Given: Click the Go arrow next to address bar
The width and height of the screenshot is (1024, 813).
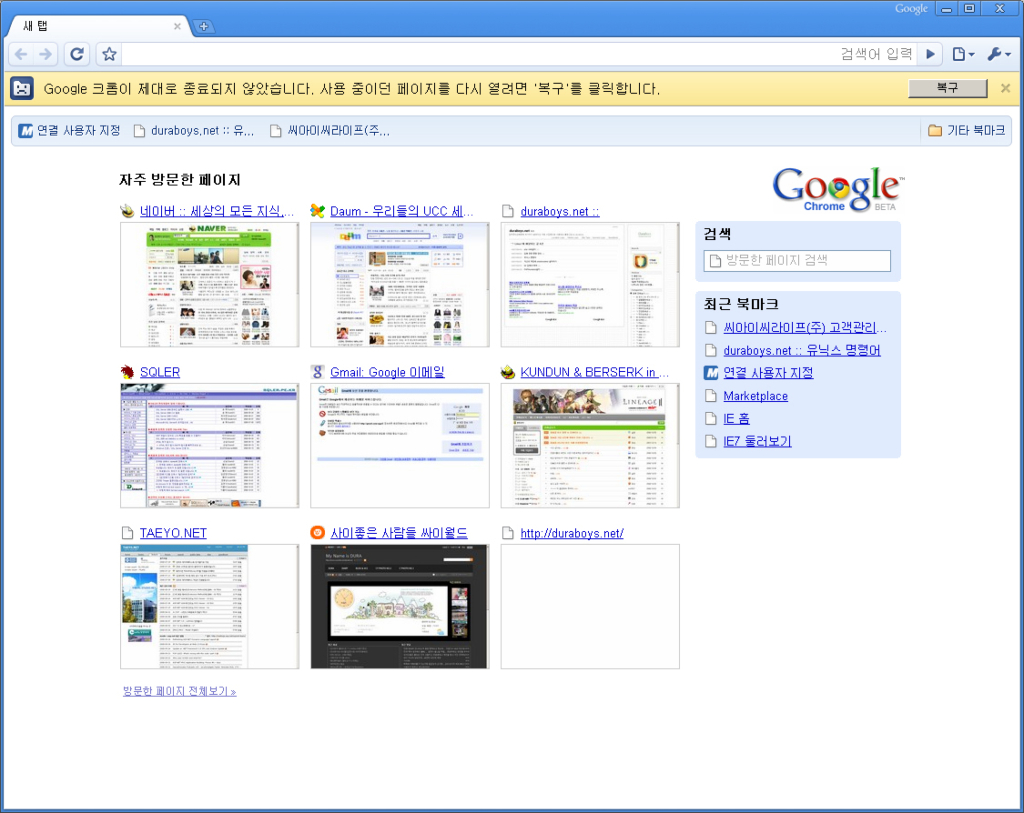Looking at the screenshot, I should [x=930, y=54].
